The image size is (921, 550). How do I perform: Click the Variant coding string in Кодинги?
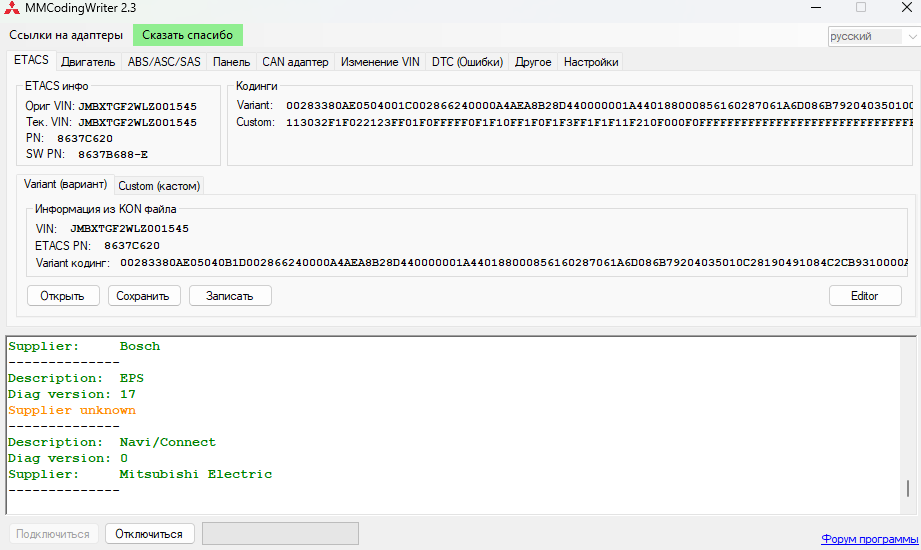pyautogui.click(x=600, y=106)
